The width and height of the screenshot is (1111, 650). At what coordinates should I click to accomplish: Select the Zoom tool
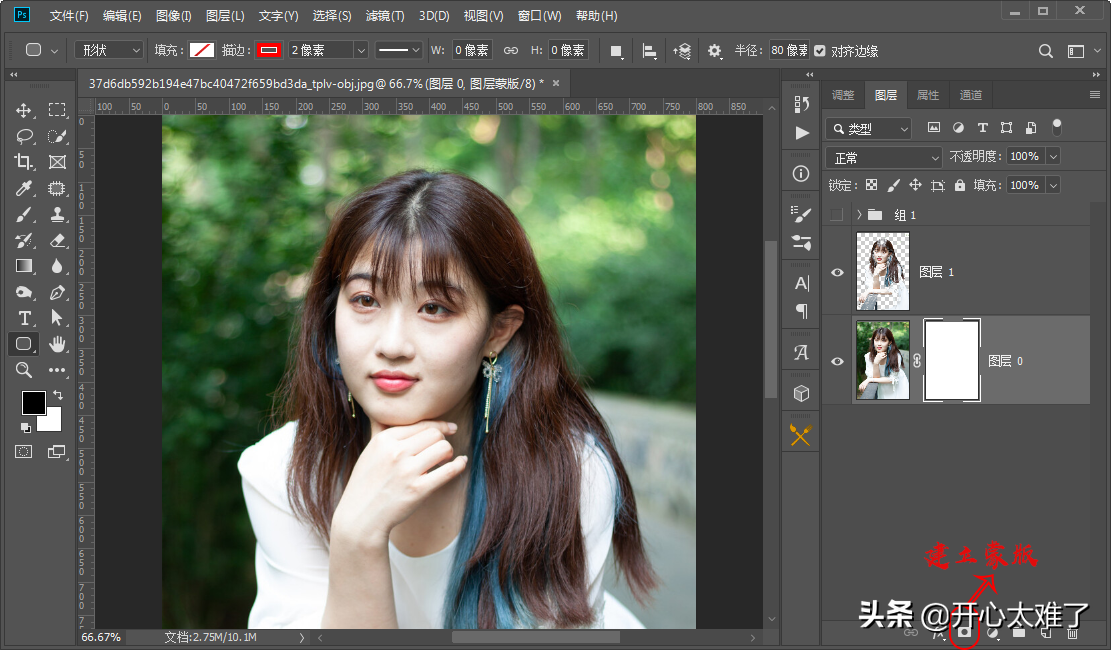click(x=24, y=370)
